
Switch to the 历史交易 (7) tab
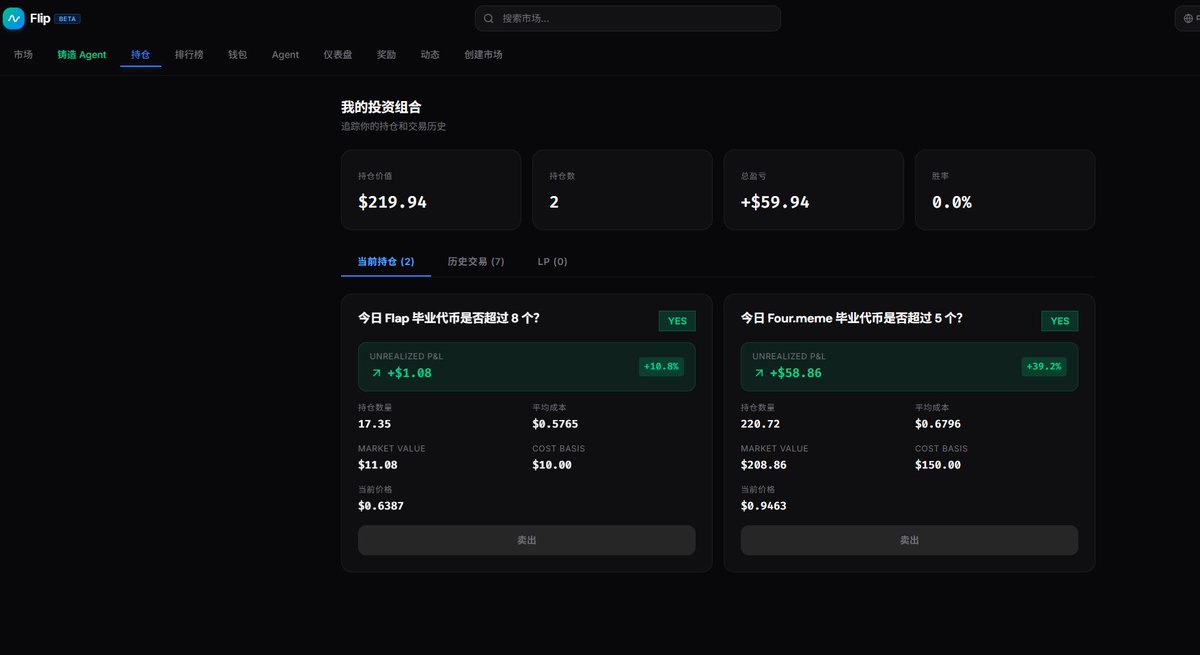tap(476, 261)
